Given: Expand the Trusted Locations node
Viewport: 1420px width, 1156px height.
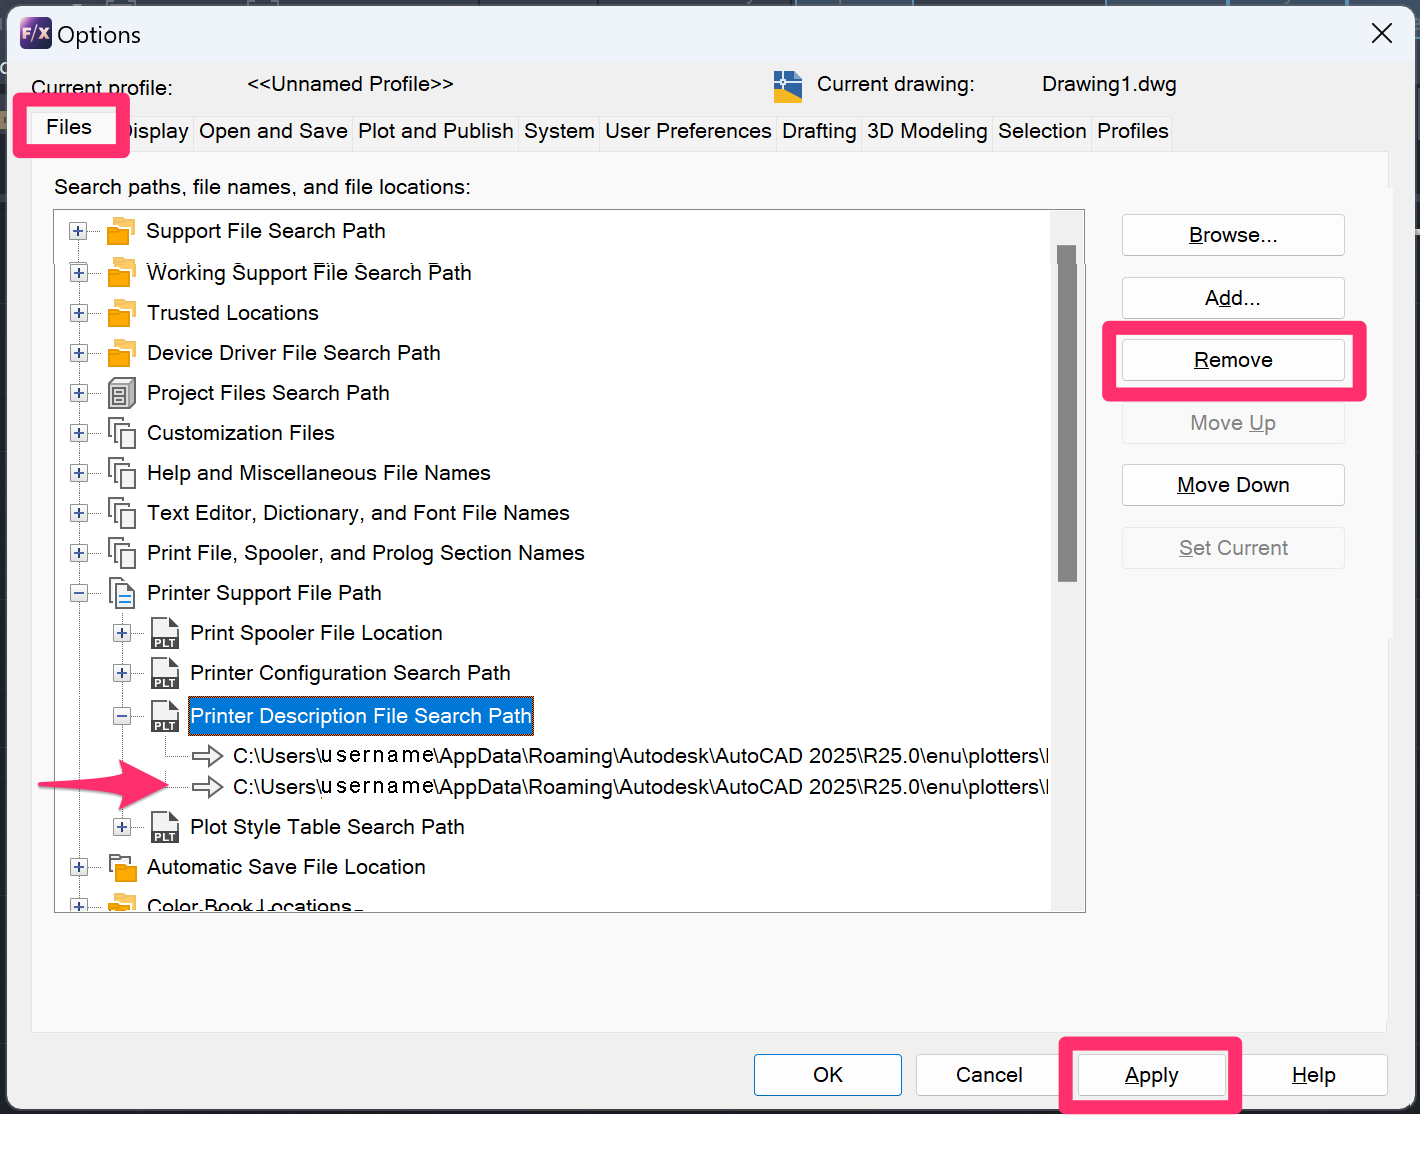Looking at the screenshot, I should (x=78, y=313).
